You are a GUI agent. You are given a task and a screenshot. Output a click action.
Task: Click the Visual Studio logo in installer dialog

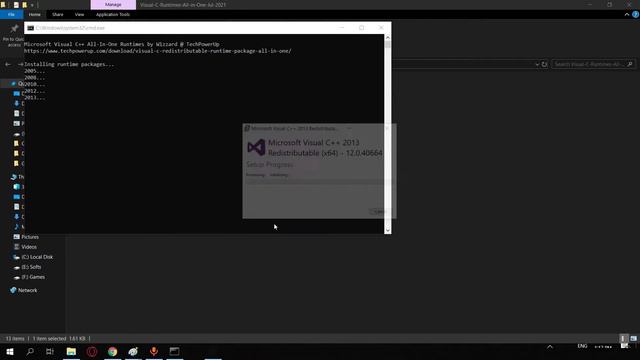click(x=256, y=147)
